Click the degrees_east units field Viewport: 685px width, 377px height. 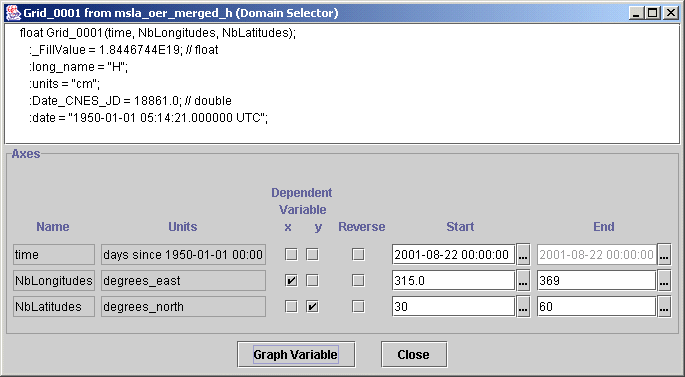(183, 280)
